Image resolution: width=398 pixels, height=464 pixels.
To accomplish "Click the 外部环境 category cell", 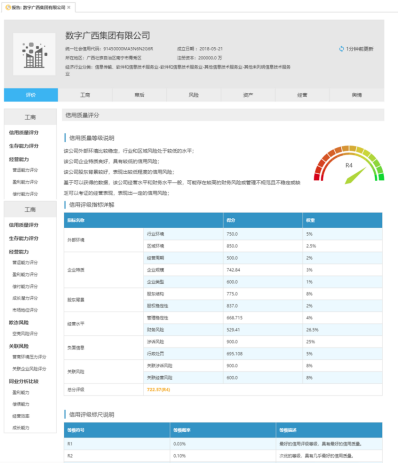I will [x=104, y=240].
